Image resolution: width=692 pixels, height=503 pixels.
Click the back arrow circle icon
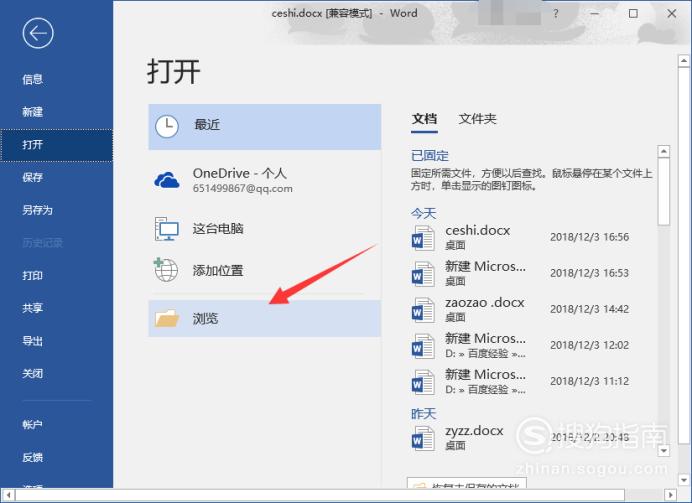point(38,33)
